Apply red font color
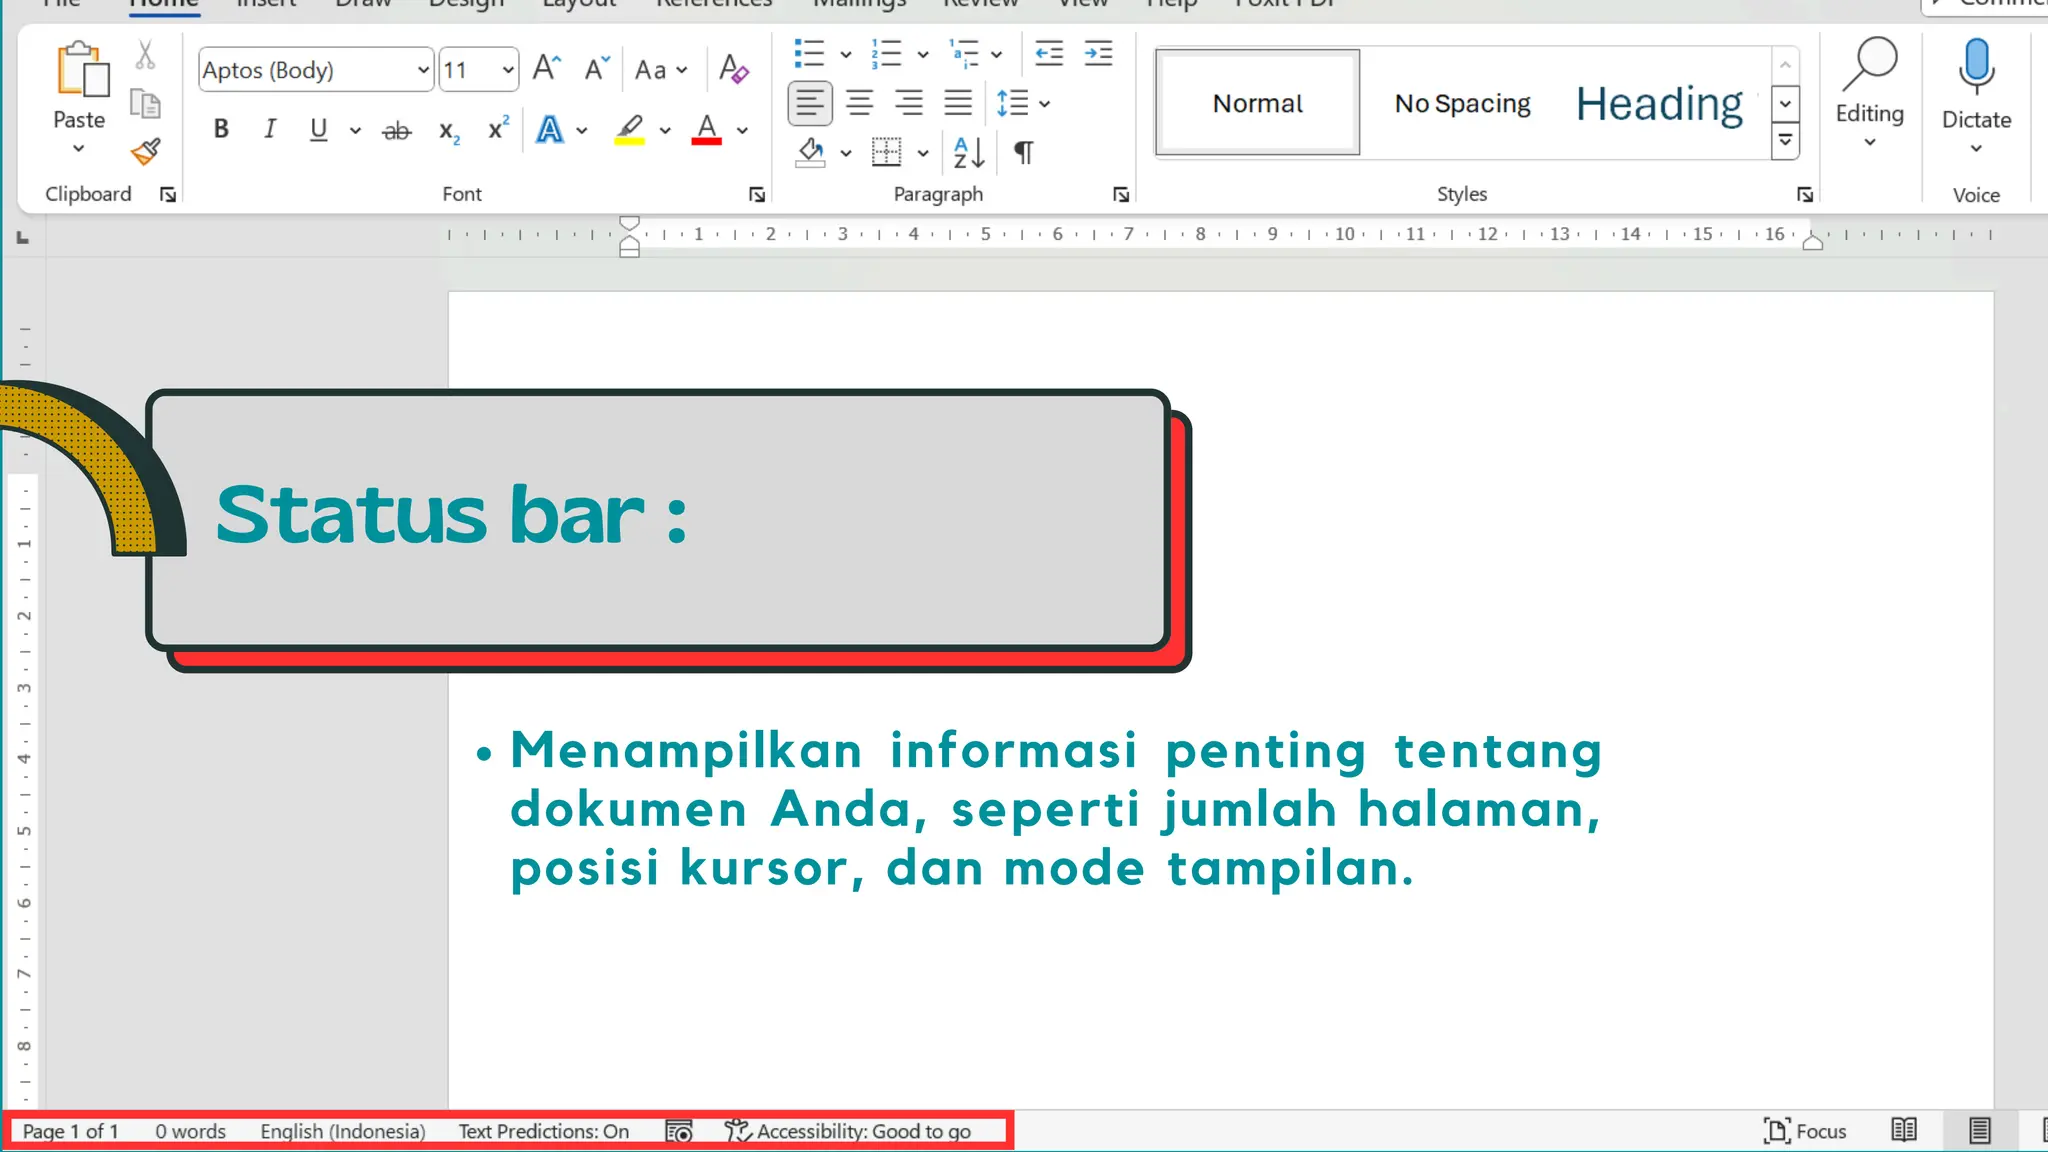2048x1152 pixels. (707, 130)
